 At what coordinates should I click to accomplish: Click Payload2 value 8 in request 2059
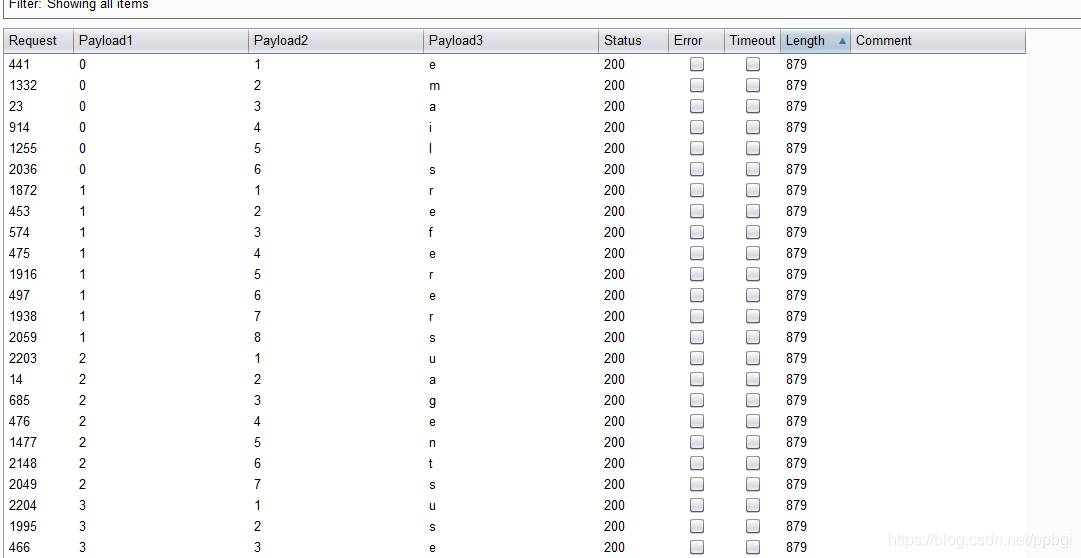[257, 337]
